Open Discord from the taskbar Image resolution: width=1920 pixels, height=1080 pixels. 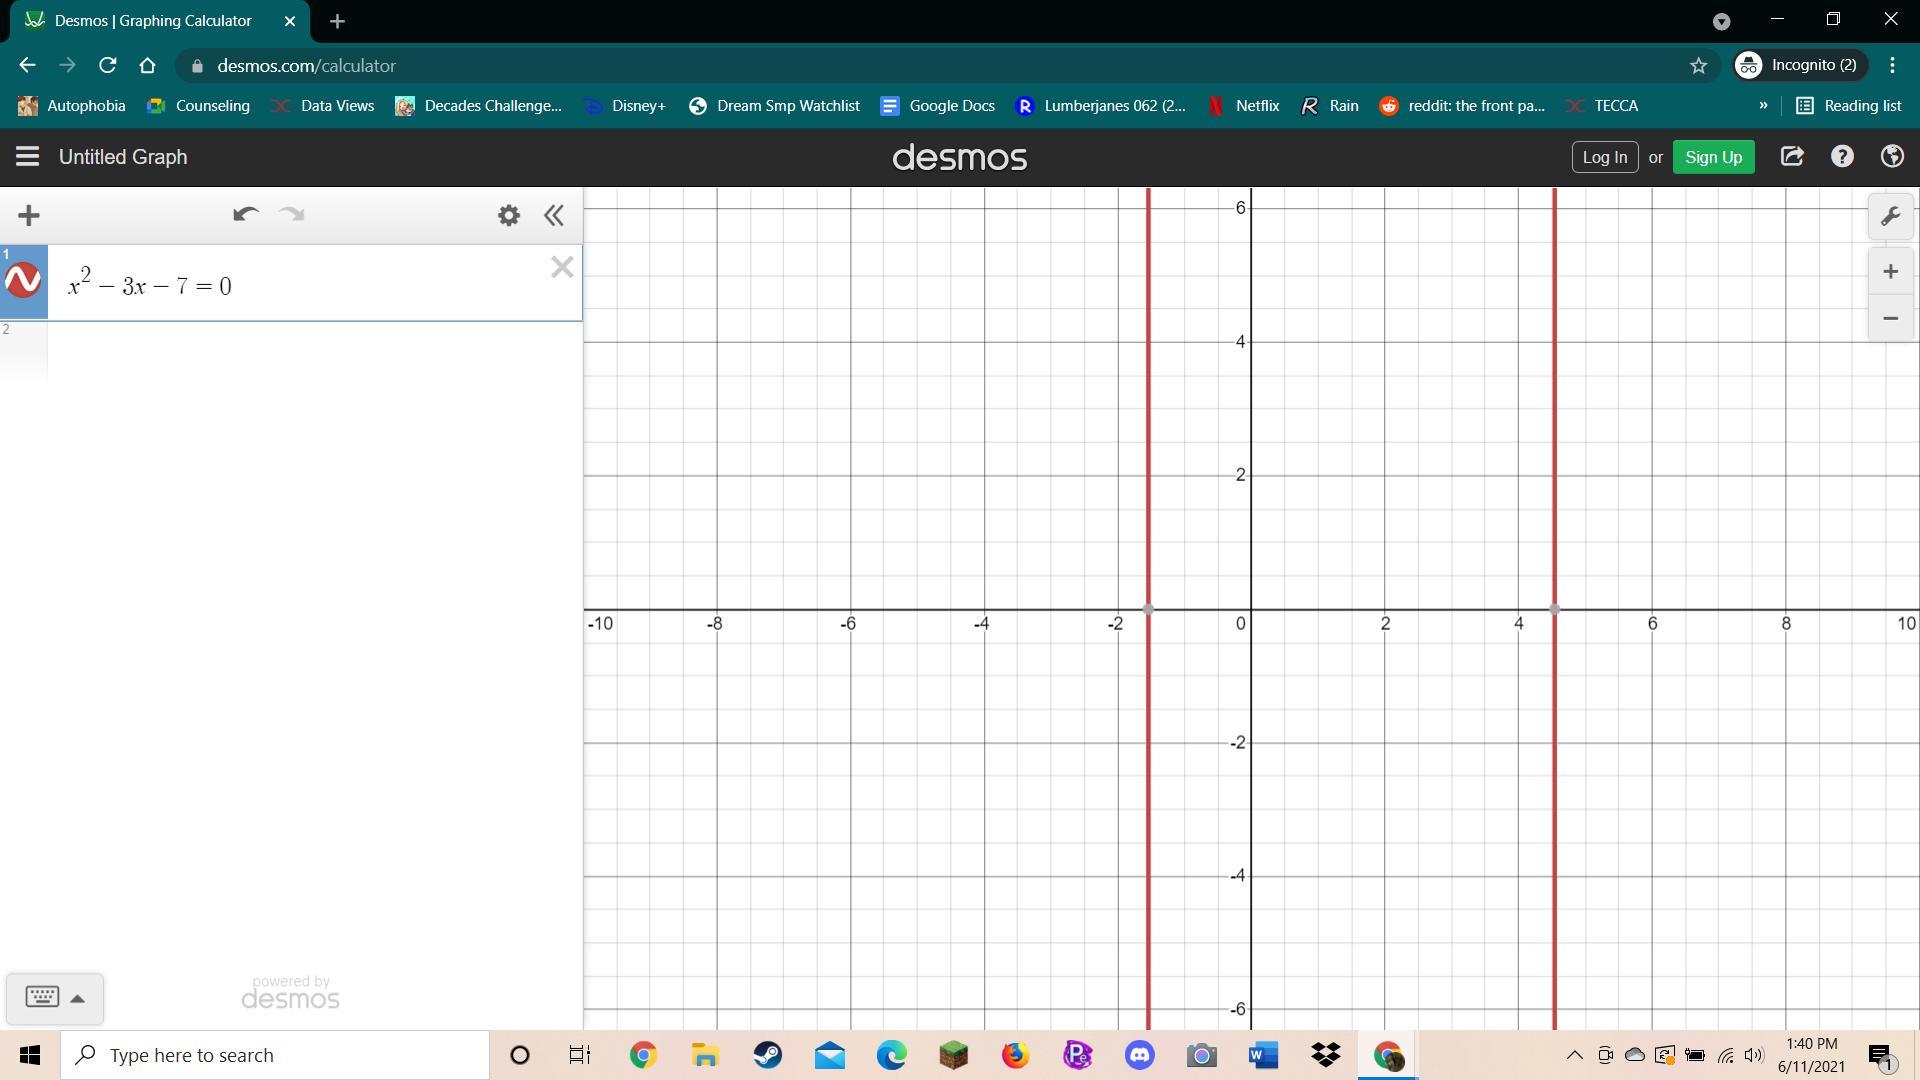coord(1139,1055)
